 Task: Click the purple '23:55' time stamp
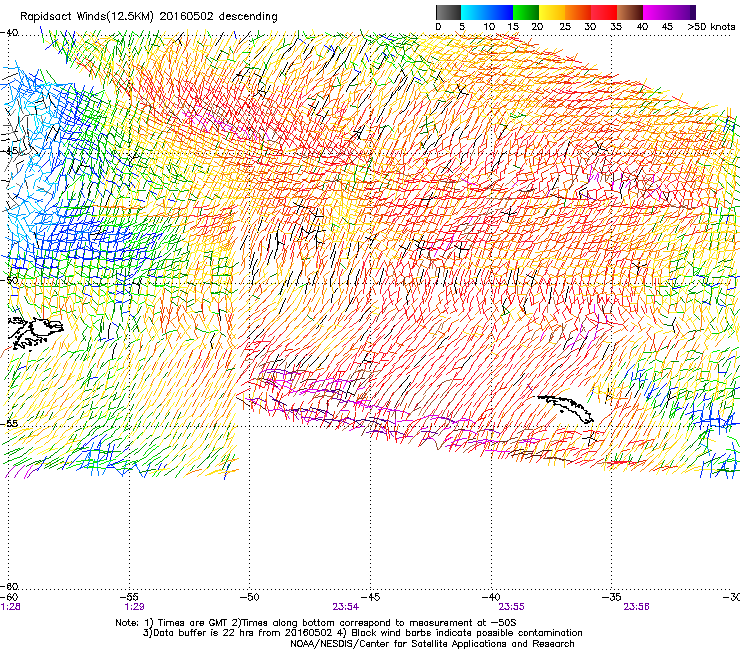(x=512, y=607)
